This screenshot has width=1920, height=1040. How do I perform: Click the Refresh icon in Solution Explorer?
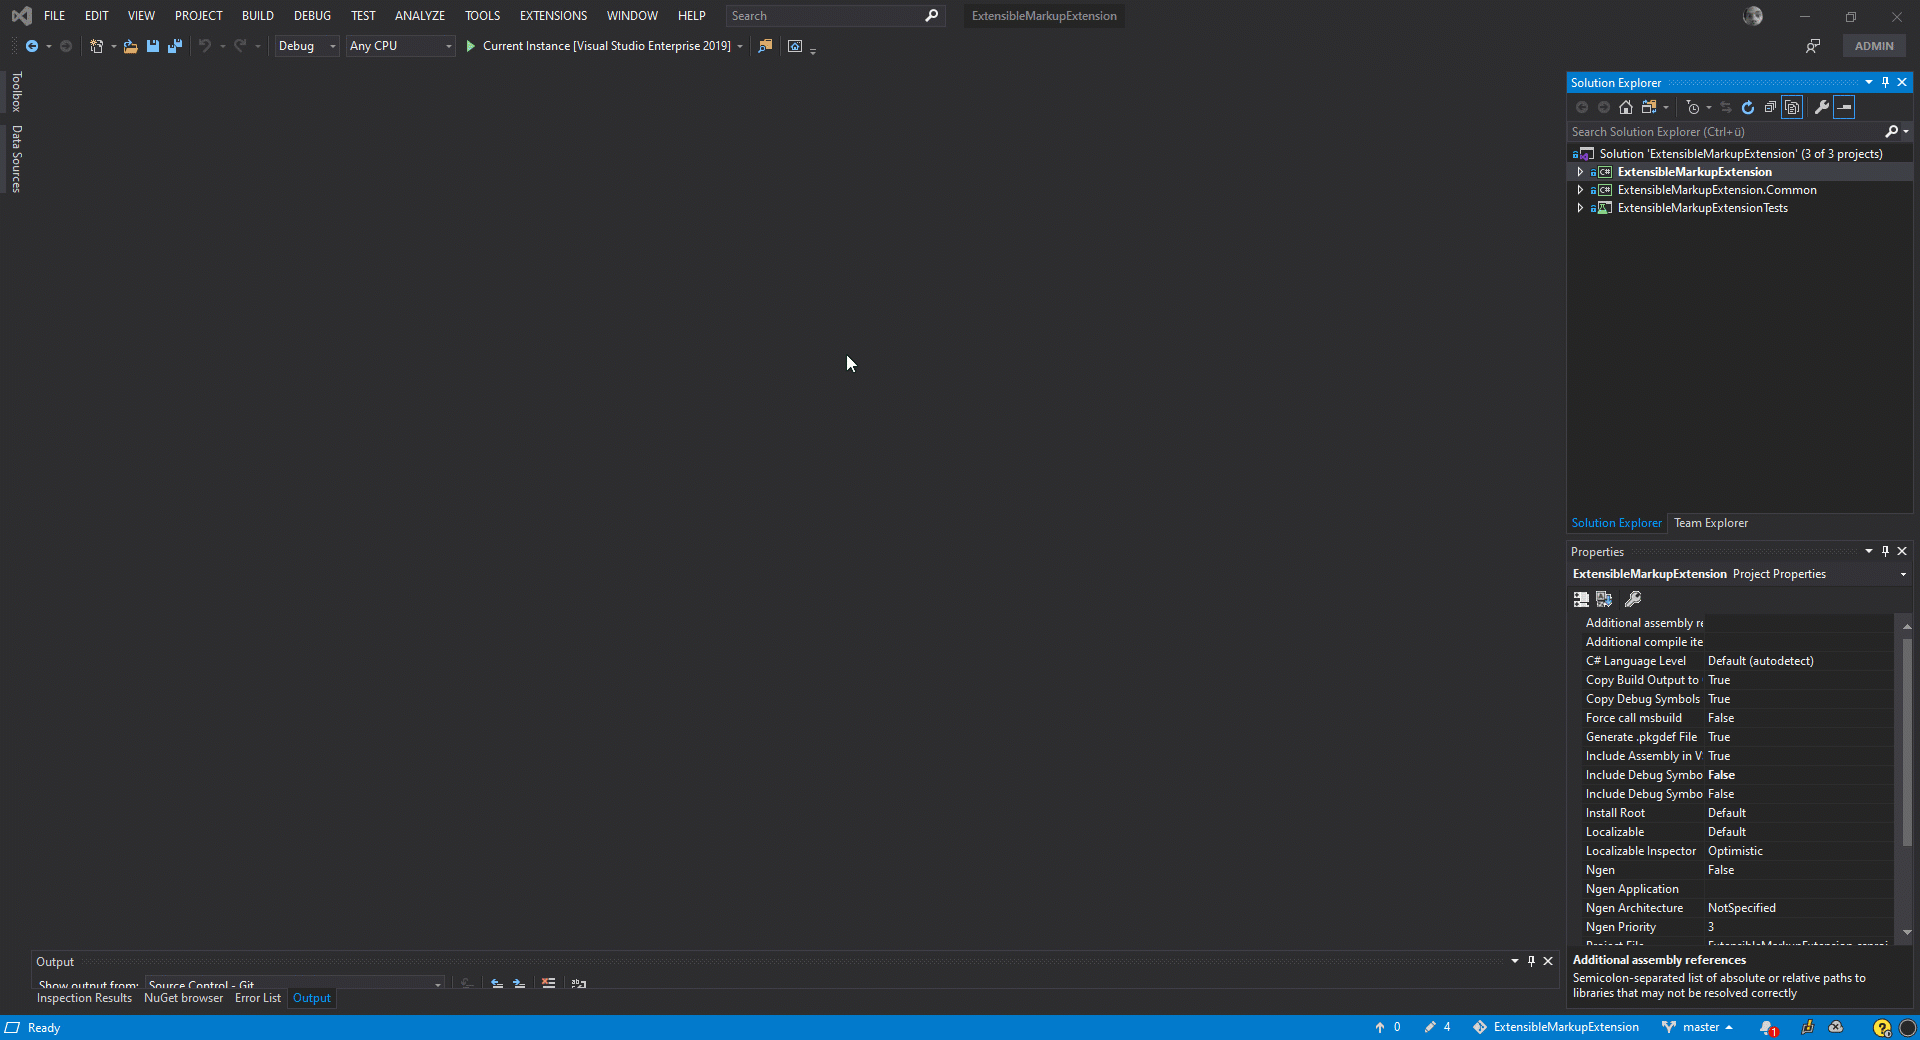[x=1748, y=107]
